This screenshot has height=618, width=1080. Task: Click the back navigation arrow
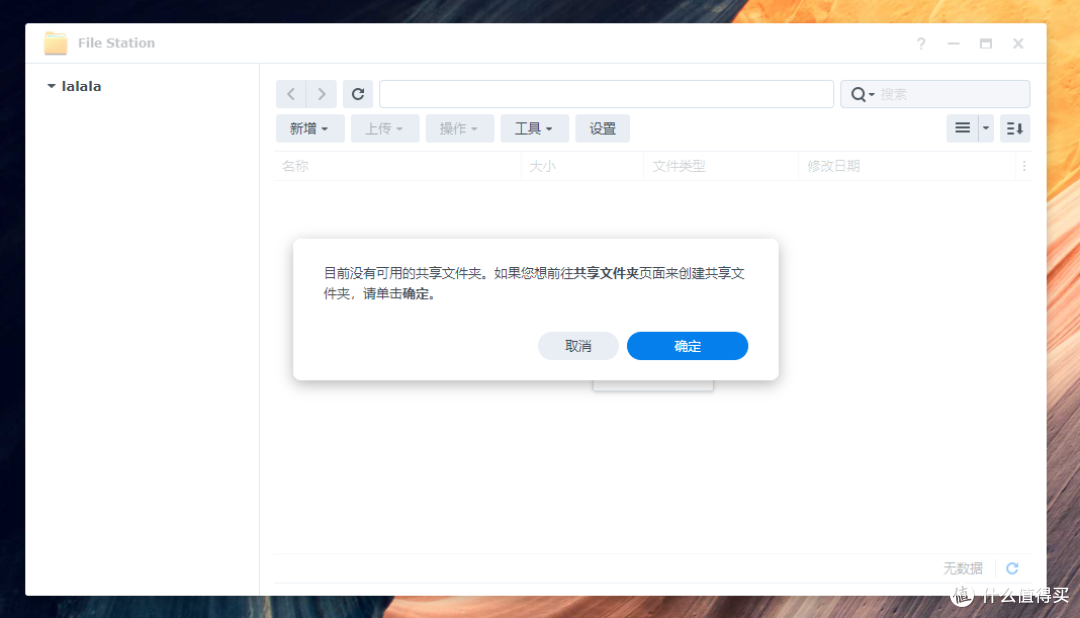pos(291,94)
